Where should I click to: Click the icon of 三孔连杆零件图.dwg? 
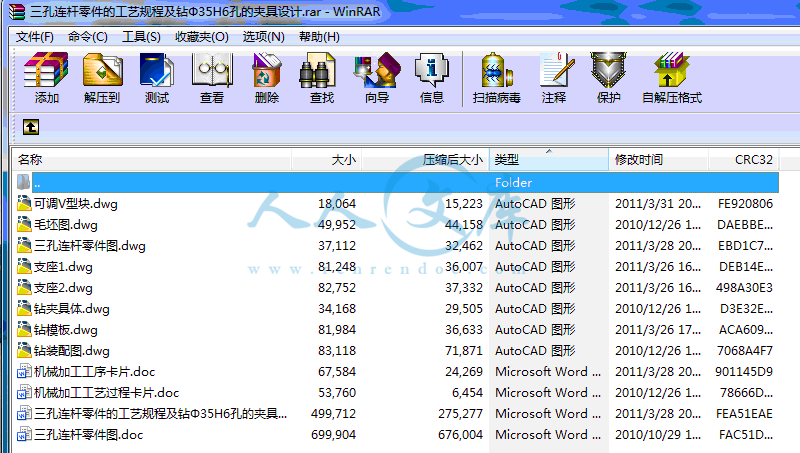click(24, 245)
